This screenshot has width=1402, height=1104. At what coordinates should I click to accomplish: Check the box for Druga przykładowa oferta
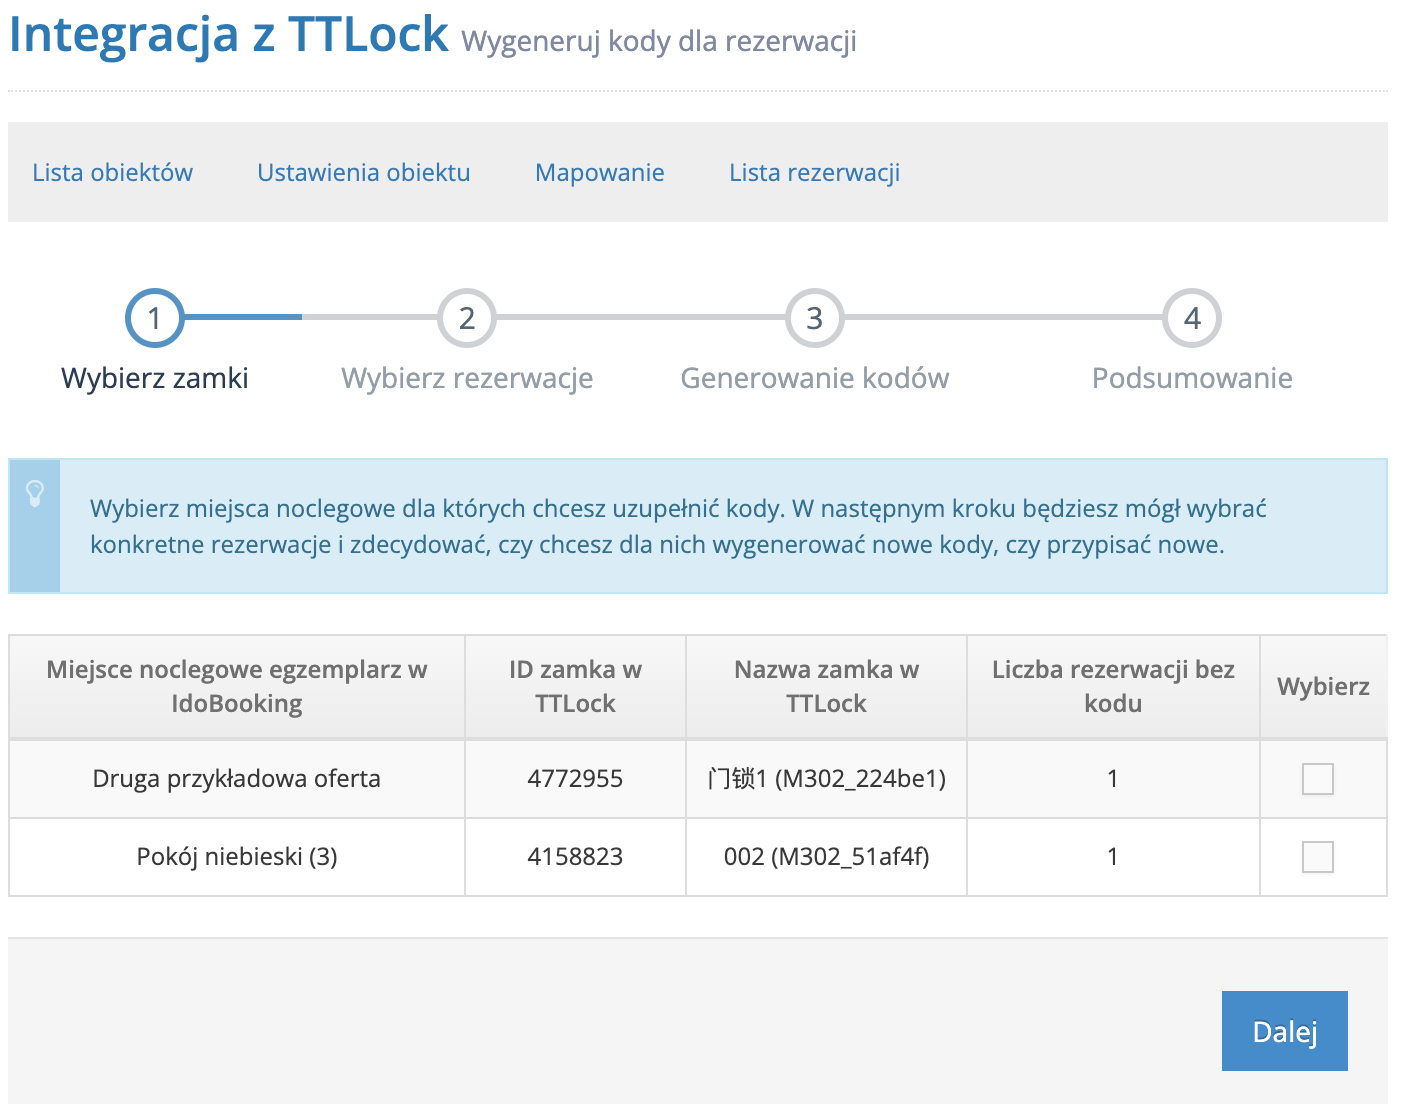[1317, 779]
